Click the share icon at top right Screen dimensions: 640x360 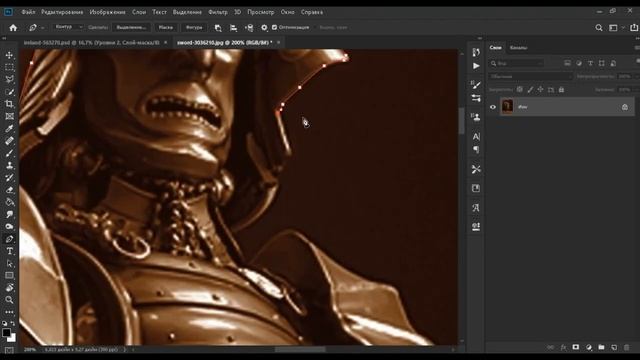click(x=634, y=28)
